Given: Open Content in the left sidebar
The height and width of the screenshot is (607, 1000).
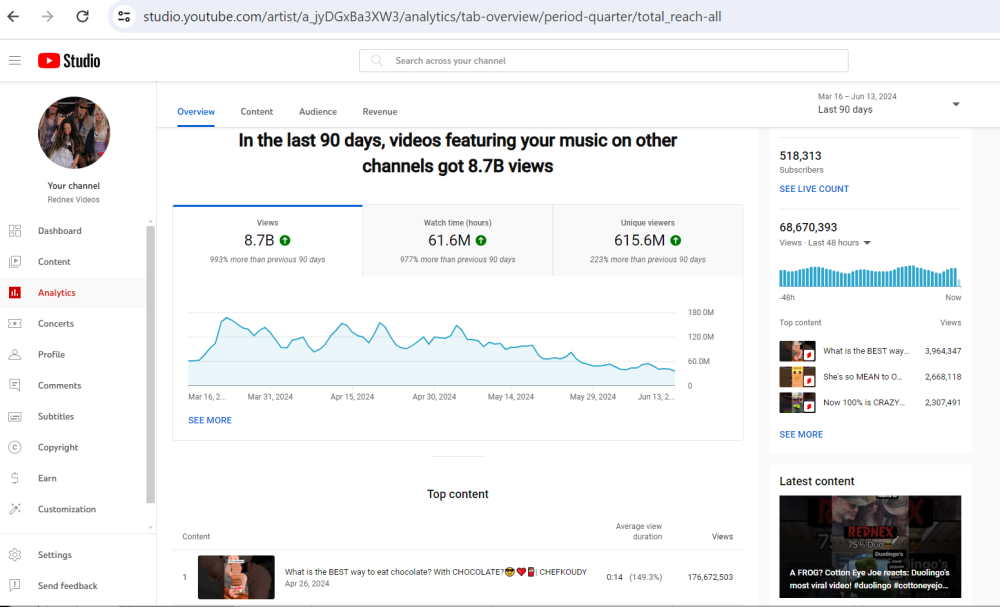Looking at the screenshot, I should pos(73,261).
